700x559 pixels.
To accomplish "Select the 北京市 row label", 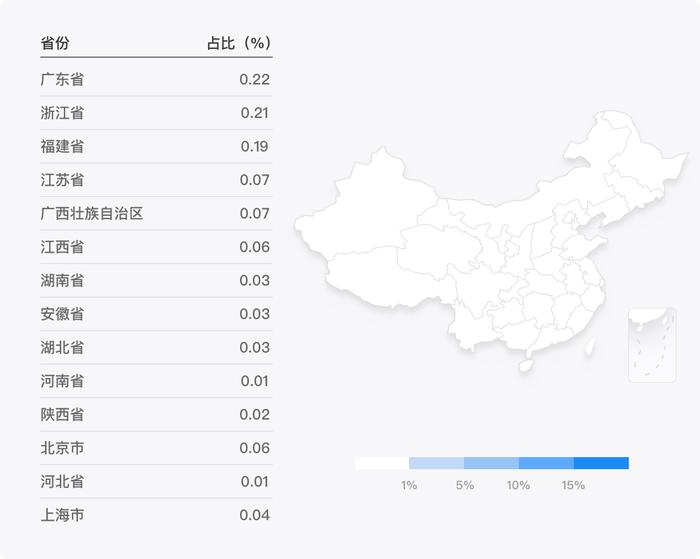I will coord(62,448).
